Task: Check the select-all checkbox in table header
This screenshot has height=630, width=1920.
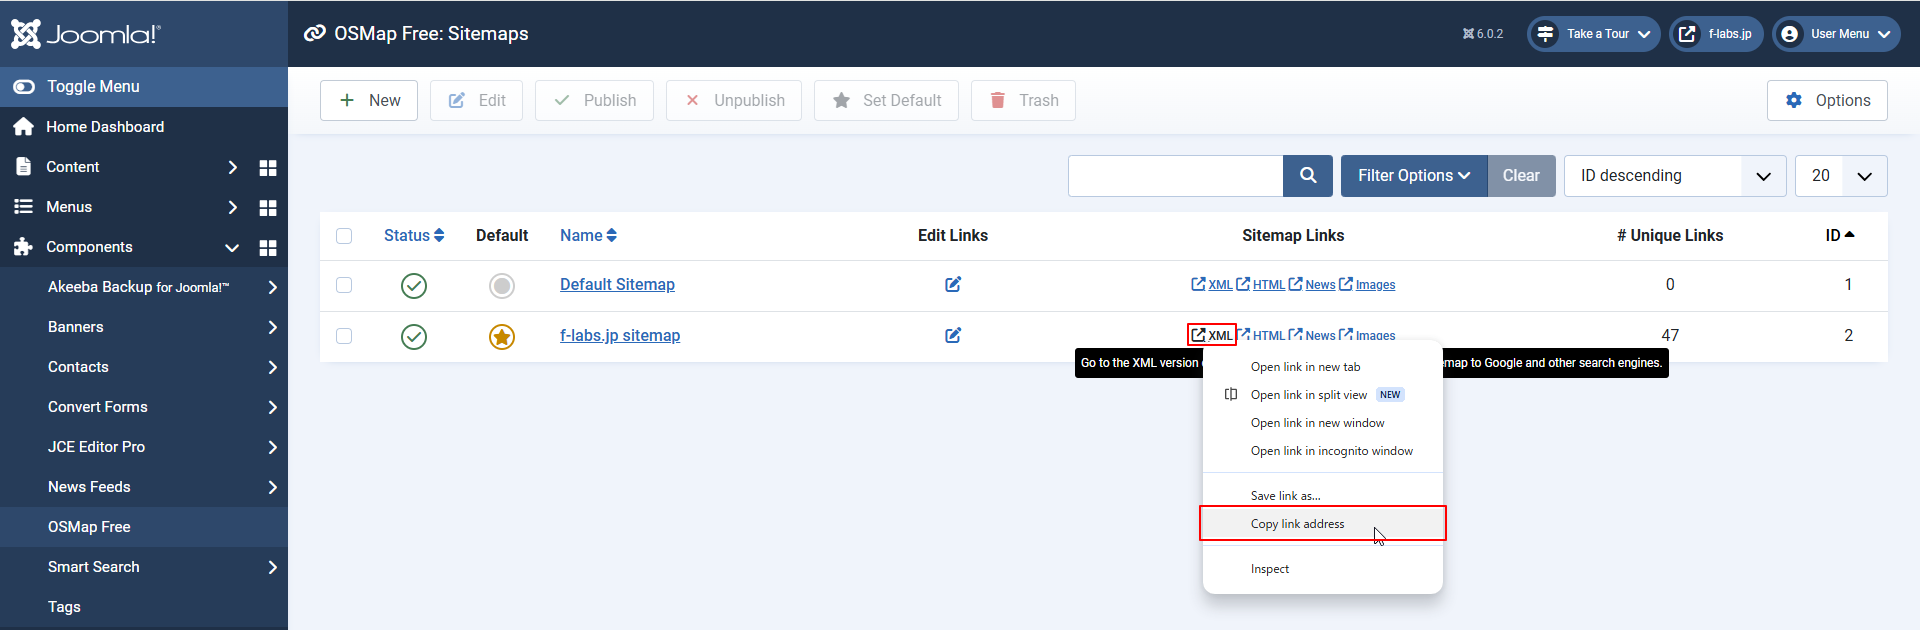Action: click(x=344, y=236)
